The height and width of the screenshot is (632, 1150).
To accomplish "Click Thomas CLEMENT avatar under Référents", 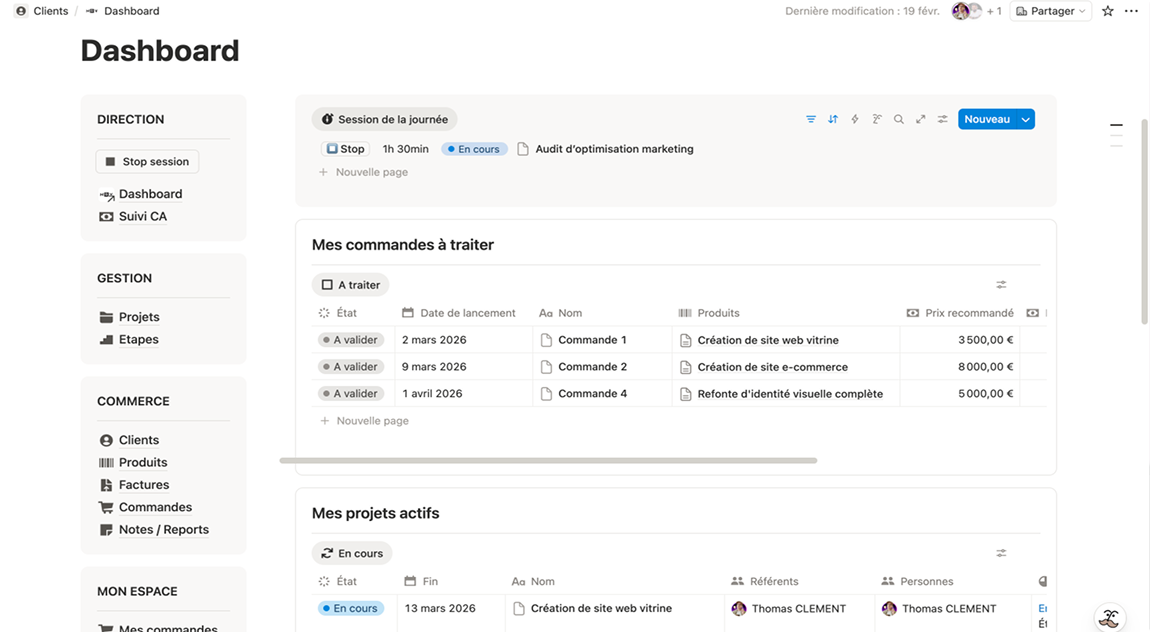I will [739, 609].
